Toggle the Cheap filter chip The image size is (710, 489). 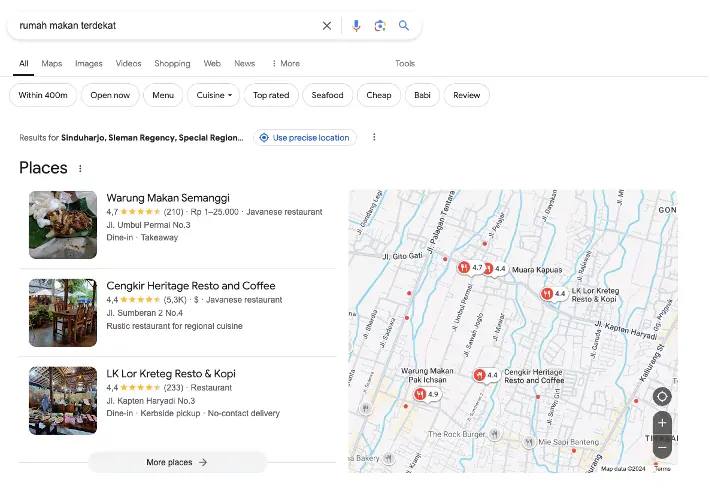(x=379, y=95)
